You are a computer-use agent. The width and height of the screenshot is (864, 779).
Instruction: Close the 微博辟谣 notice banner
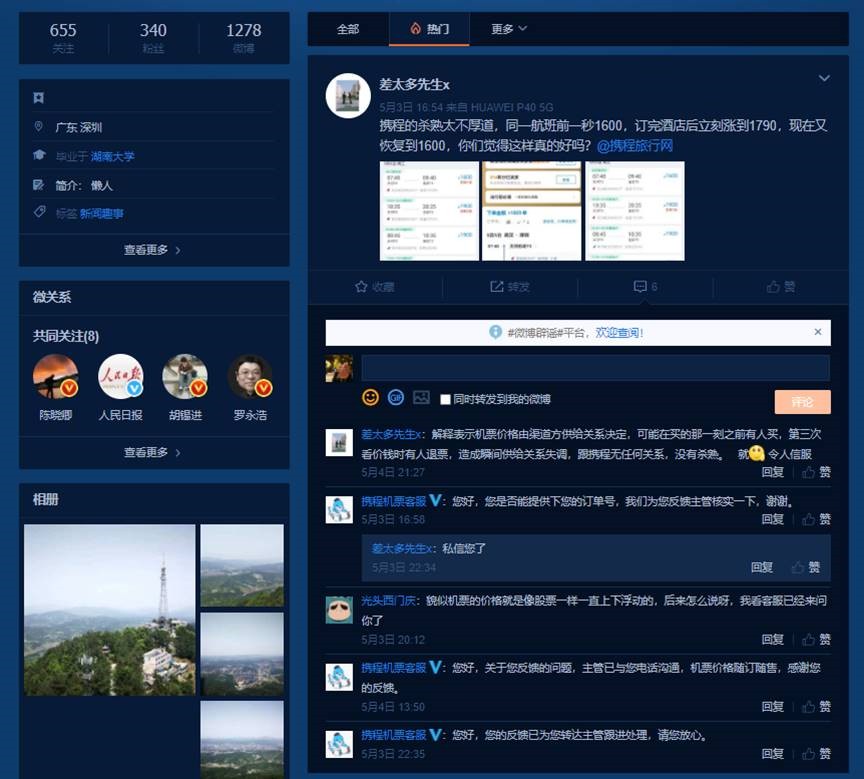817,332
